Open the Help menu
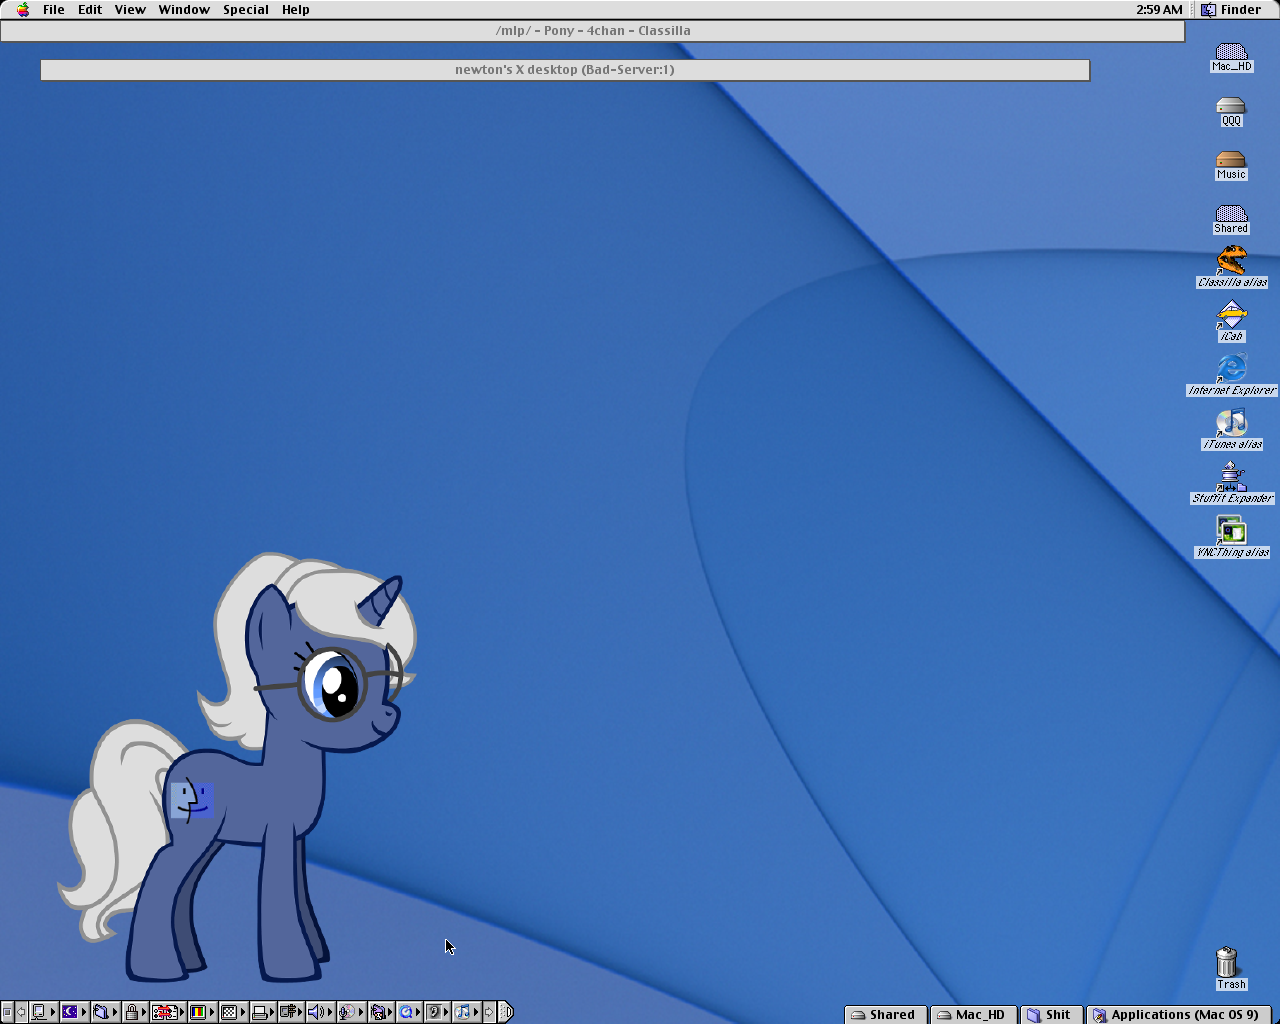 click(x=296, y=10)
